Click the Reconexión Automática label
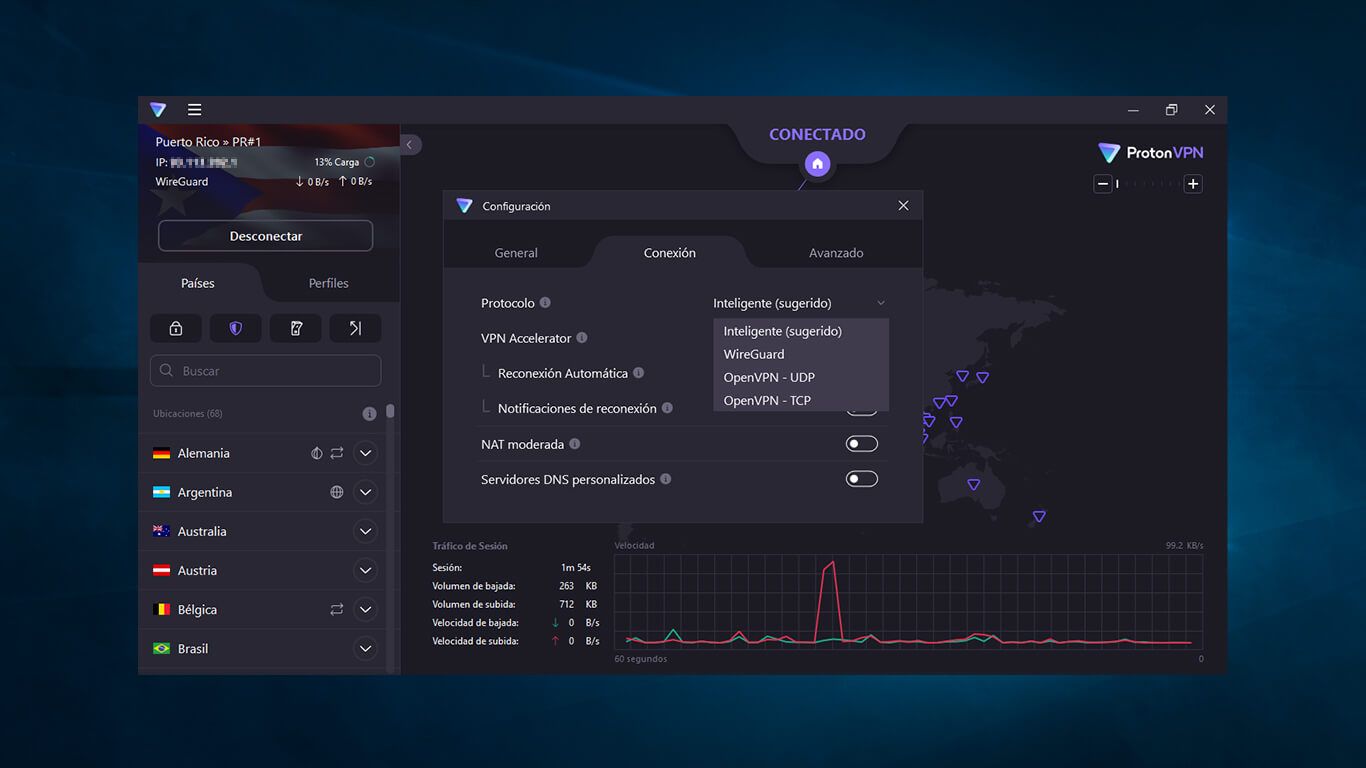 pos(563,373)
